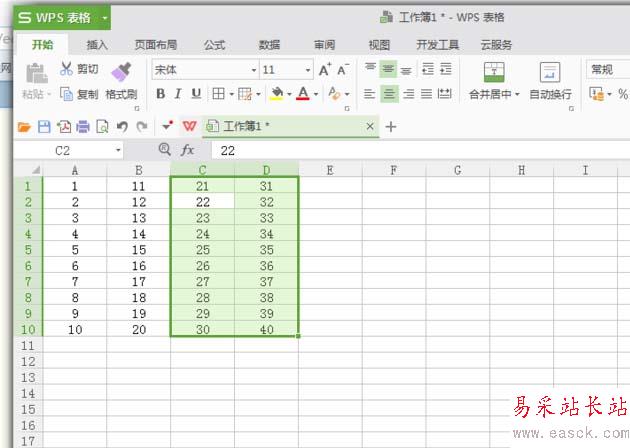The image size is (630, 448).
Task: Switch to the 审阅 tab
Action: [324, 45]
